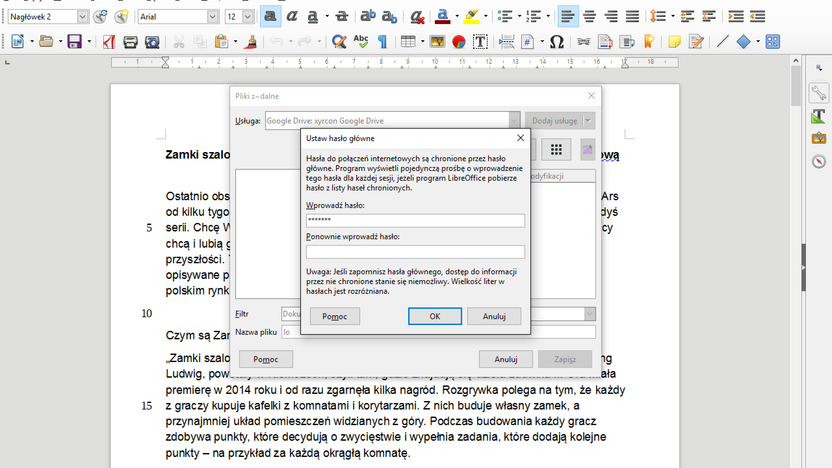
Task: Open the Usługa service dropdown
Action: (x=514, y=121)
